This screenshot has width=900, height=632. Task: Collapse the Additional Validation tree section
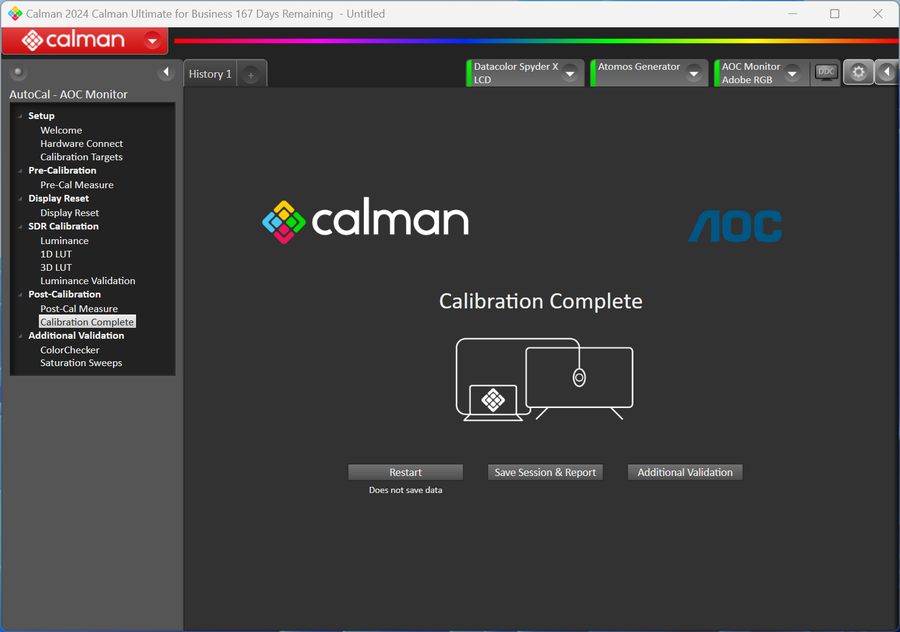(21, 336)
